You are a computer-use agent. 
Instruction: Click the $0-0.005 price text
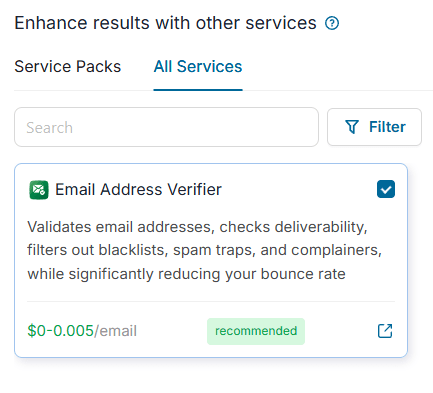[x=60, y=331]
